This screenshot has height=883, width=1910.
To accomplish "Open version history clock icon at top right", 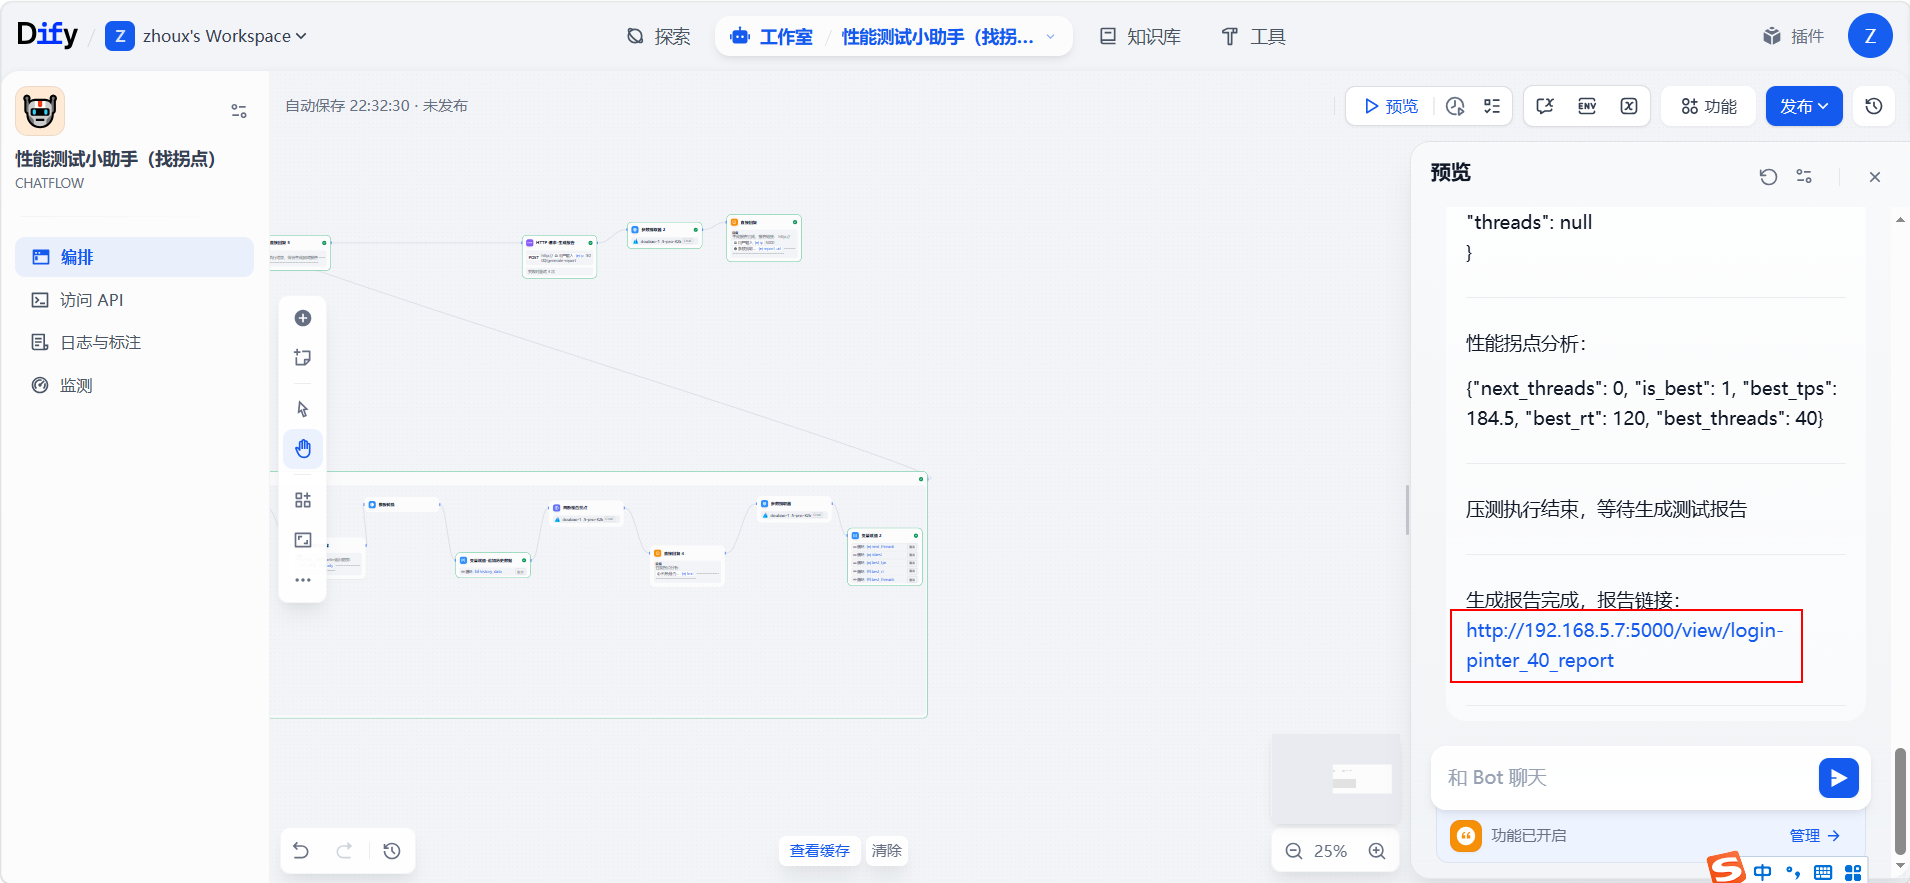I will pyautogui.click(x=1874, y=106).
